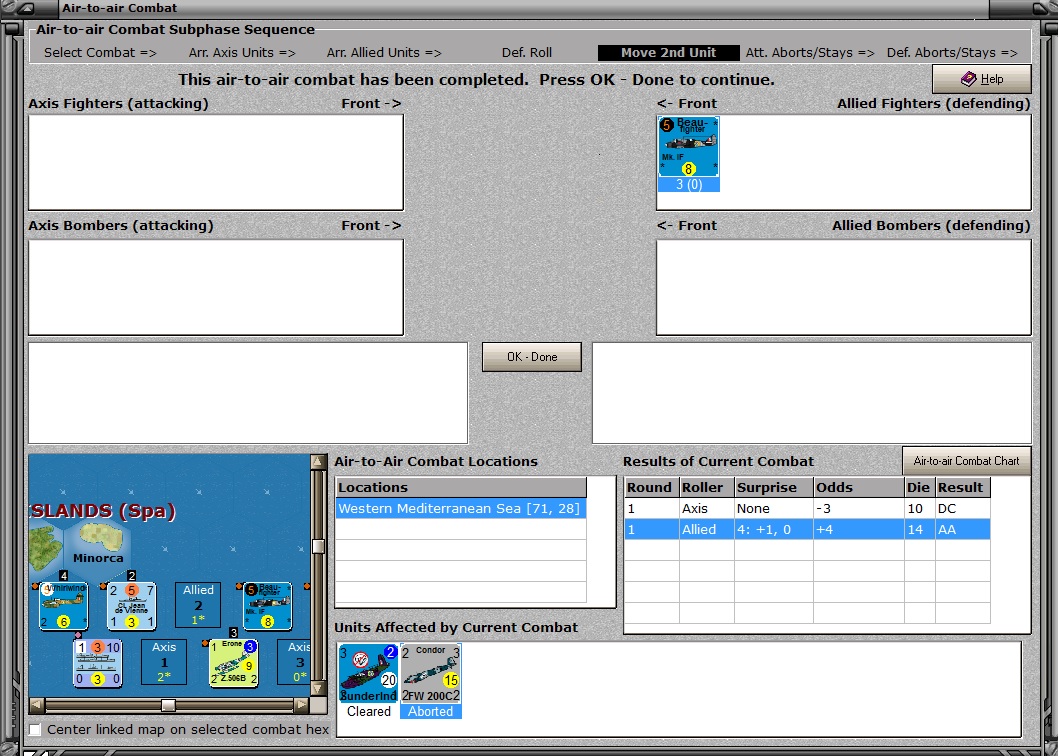The height and width of the screenshot is (756, 1058).
Task: Click the Select Combat subphase step
Action: click(x=100, y=53)
